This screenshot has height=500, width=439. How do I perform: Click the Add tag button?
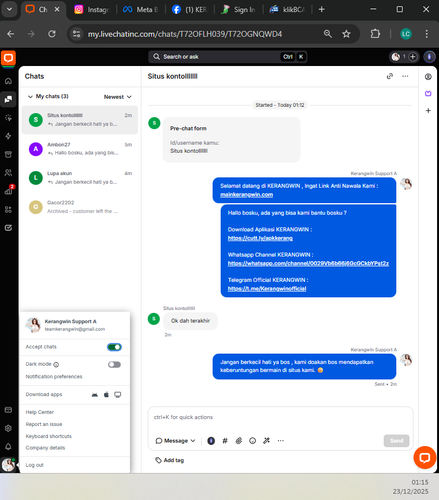click(x=170, y=460)
